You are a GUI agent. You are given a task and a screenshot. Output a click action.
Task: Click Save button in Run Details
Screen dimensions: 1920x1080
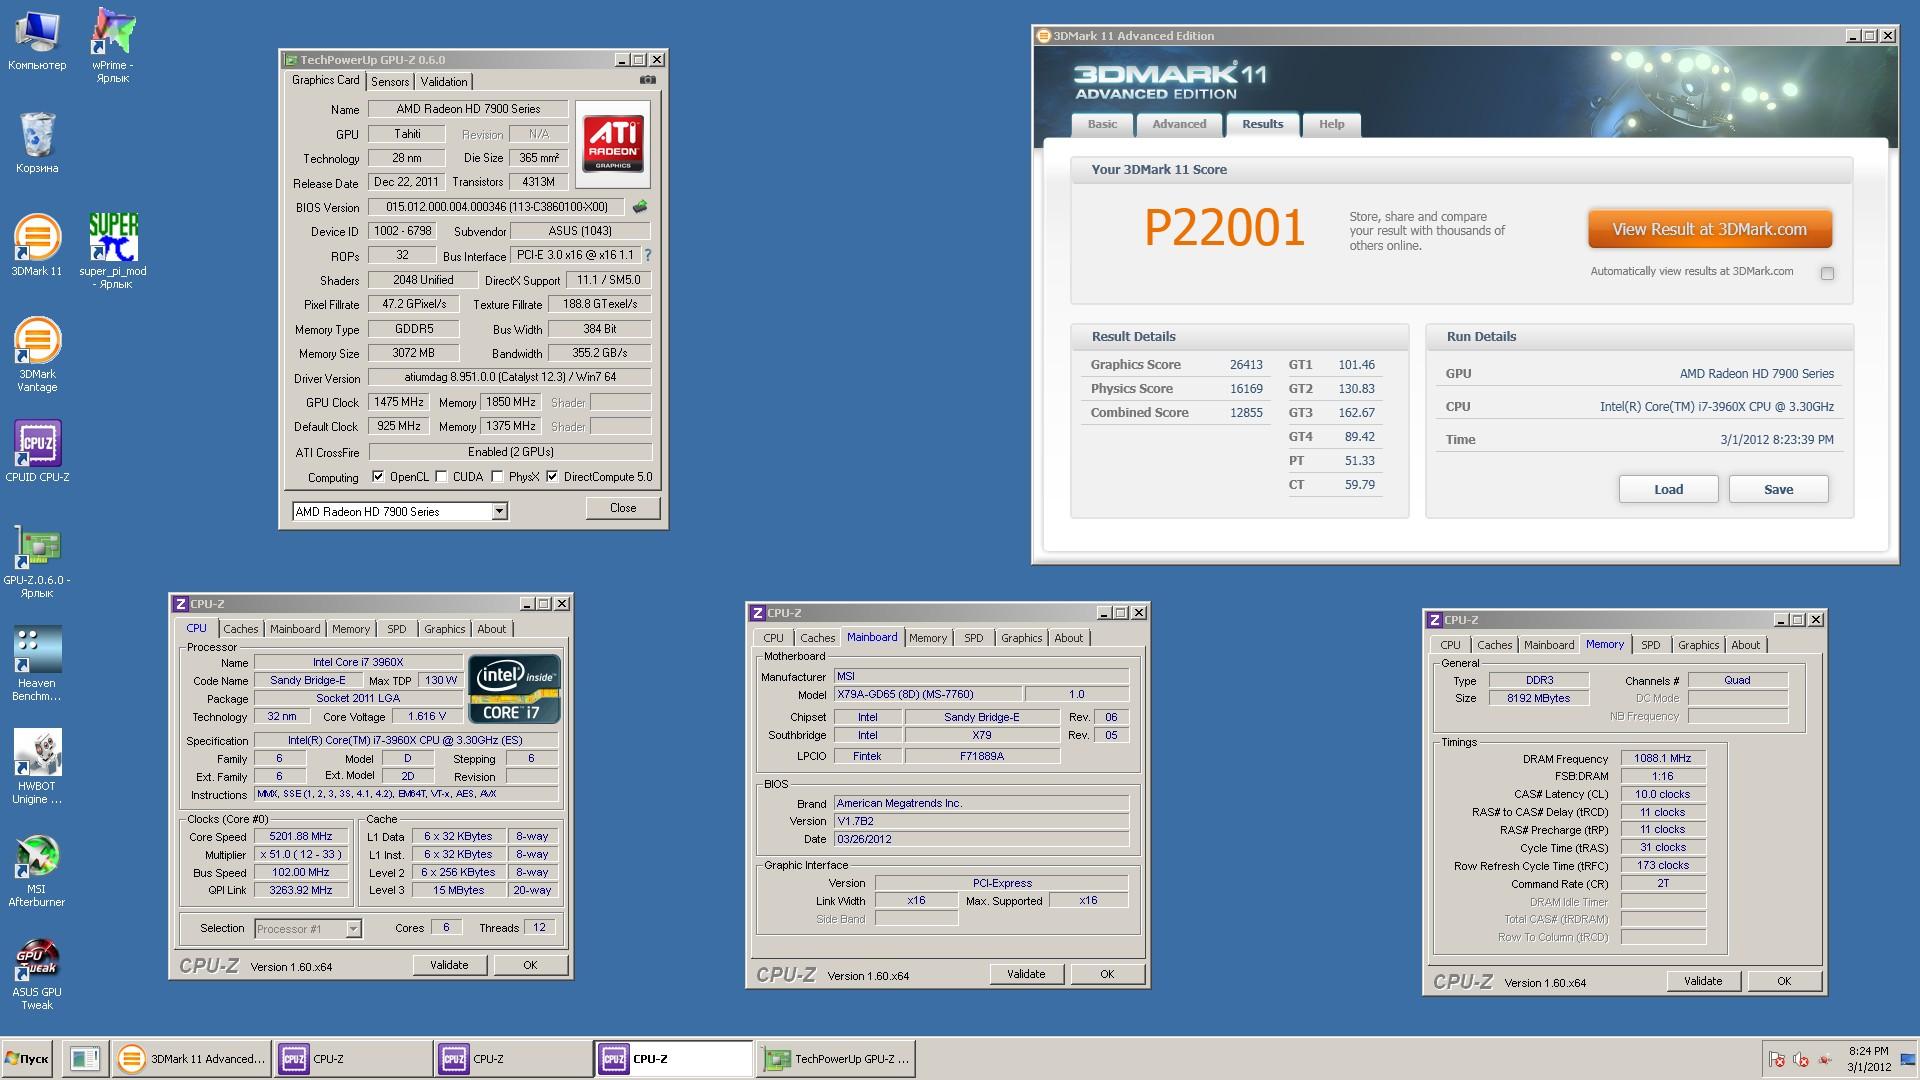tap(1778, 489)
